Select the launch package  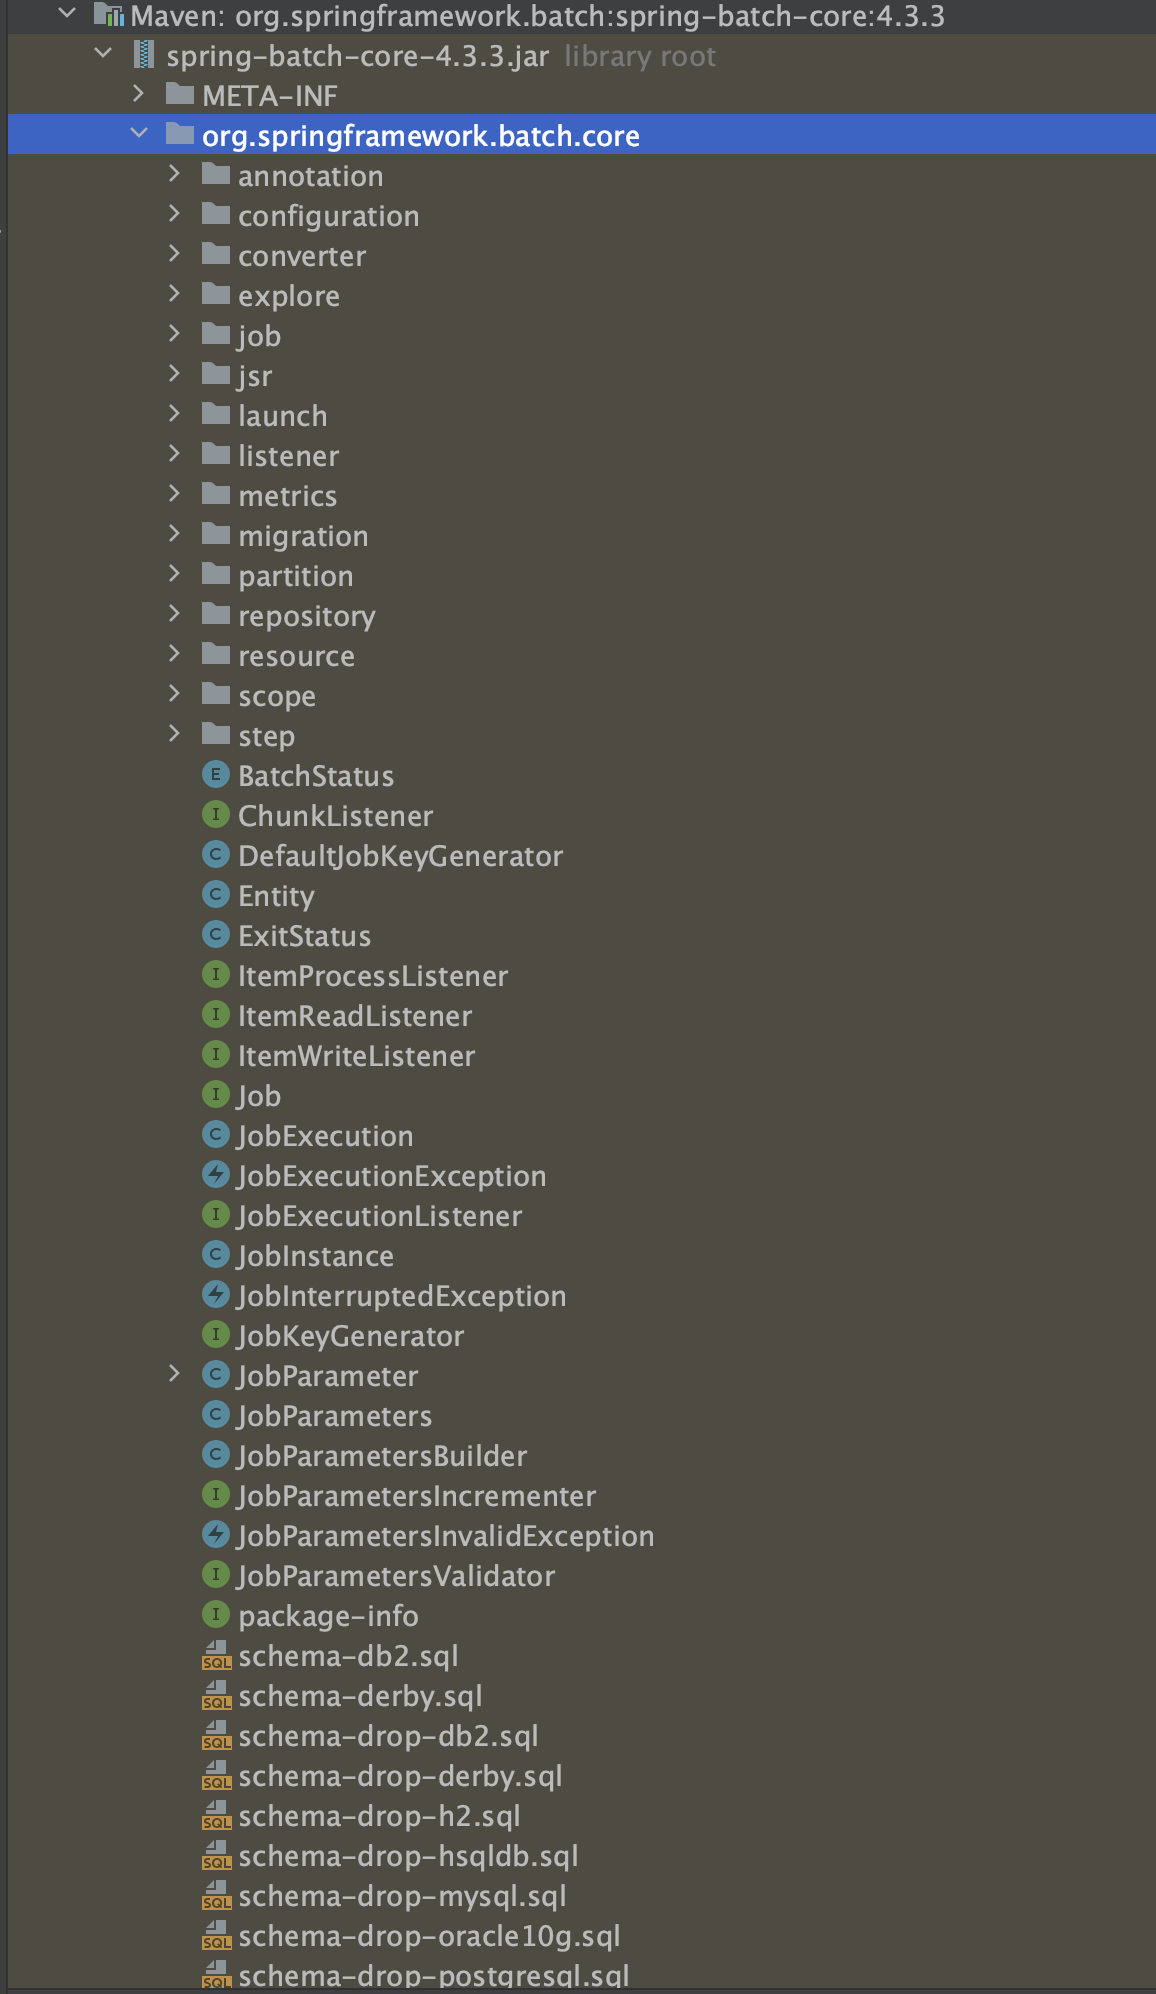[283, 416]
